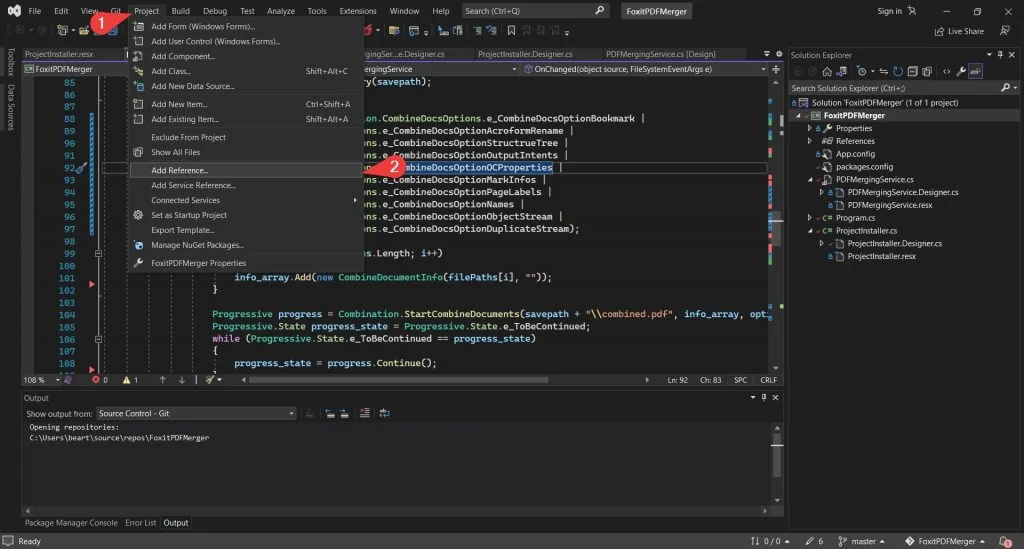Open code cleanup broom icon

[210, 380]
